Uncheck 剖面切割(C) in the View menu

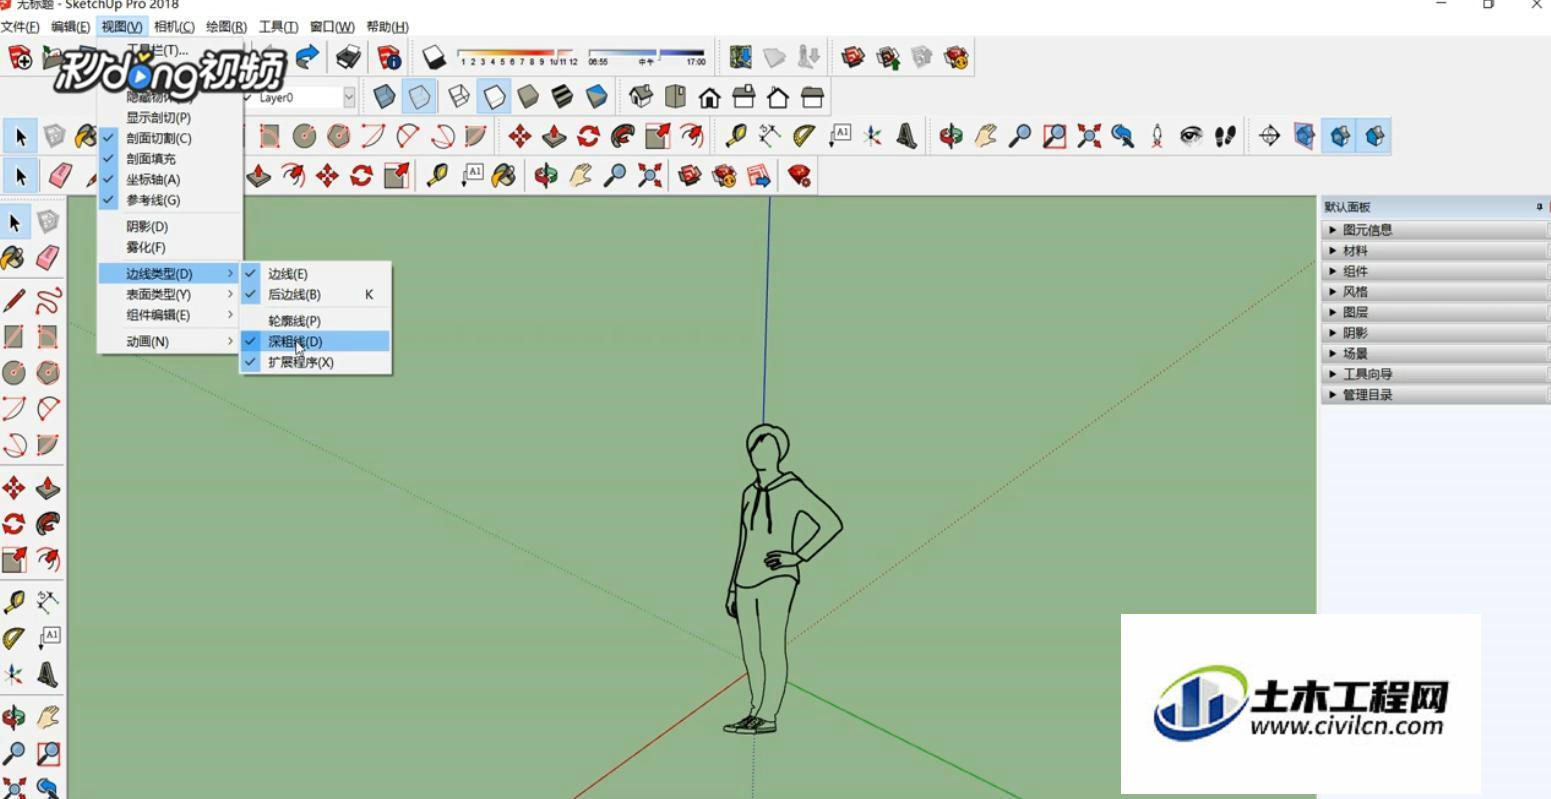point(158,138)
